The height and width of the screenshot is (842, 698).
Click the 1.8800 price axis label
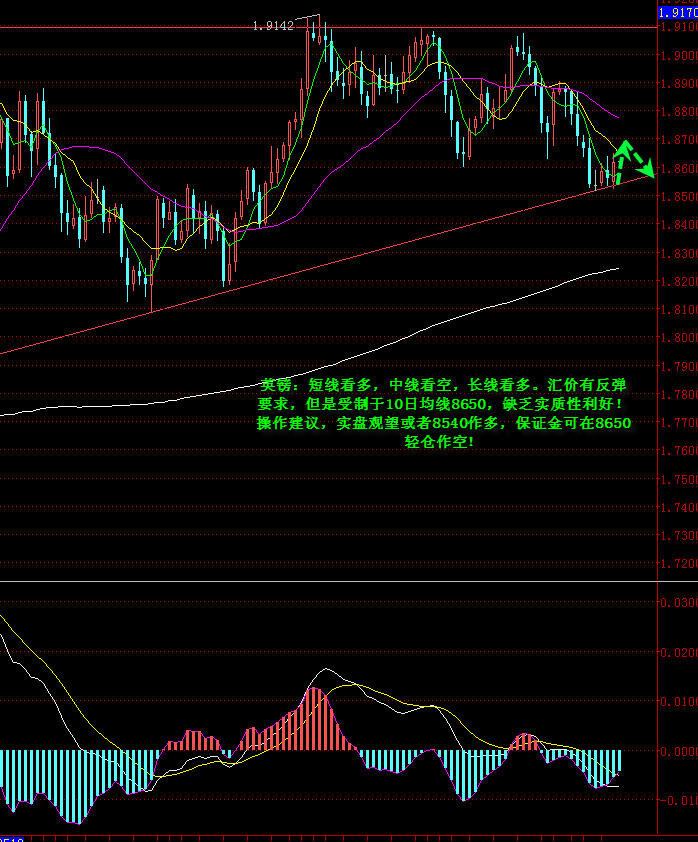click(679, 112)
